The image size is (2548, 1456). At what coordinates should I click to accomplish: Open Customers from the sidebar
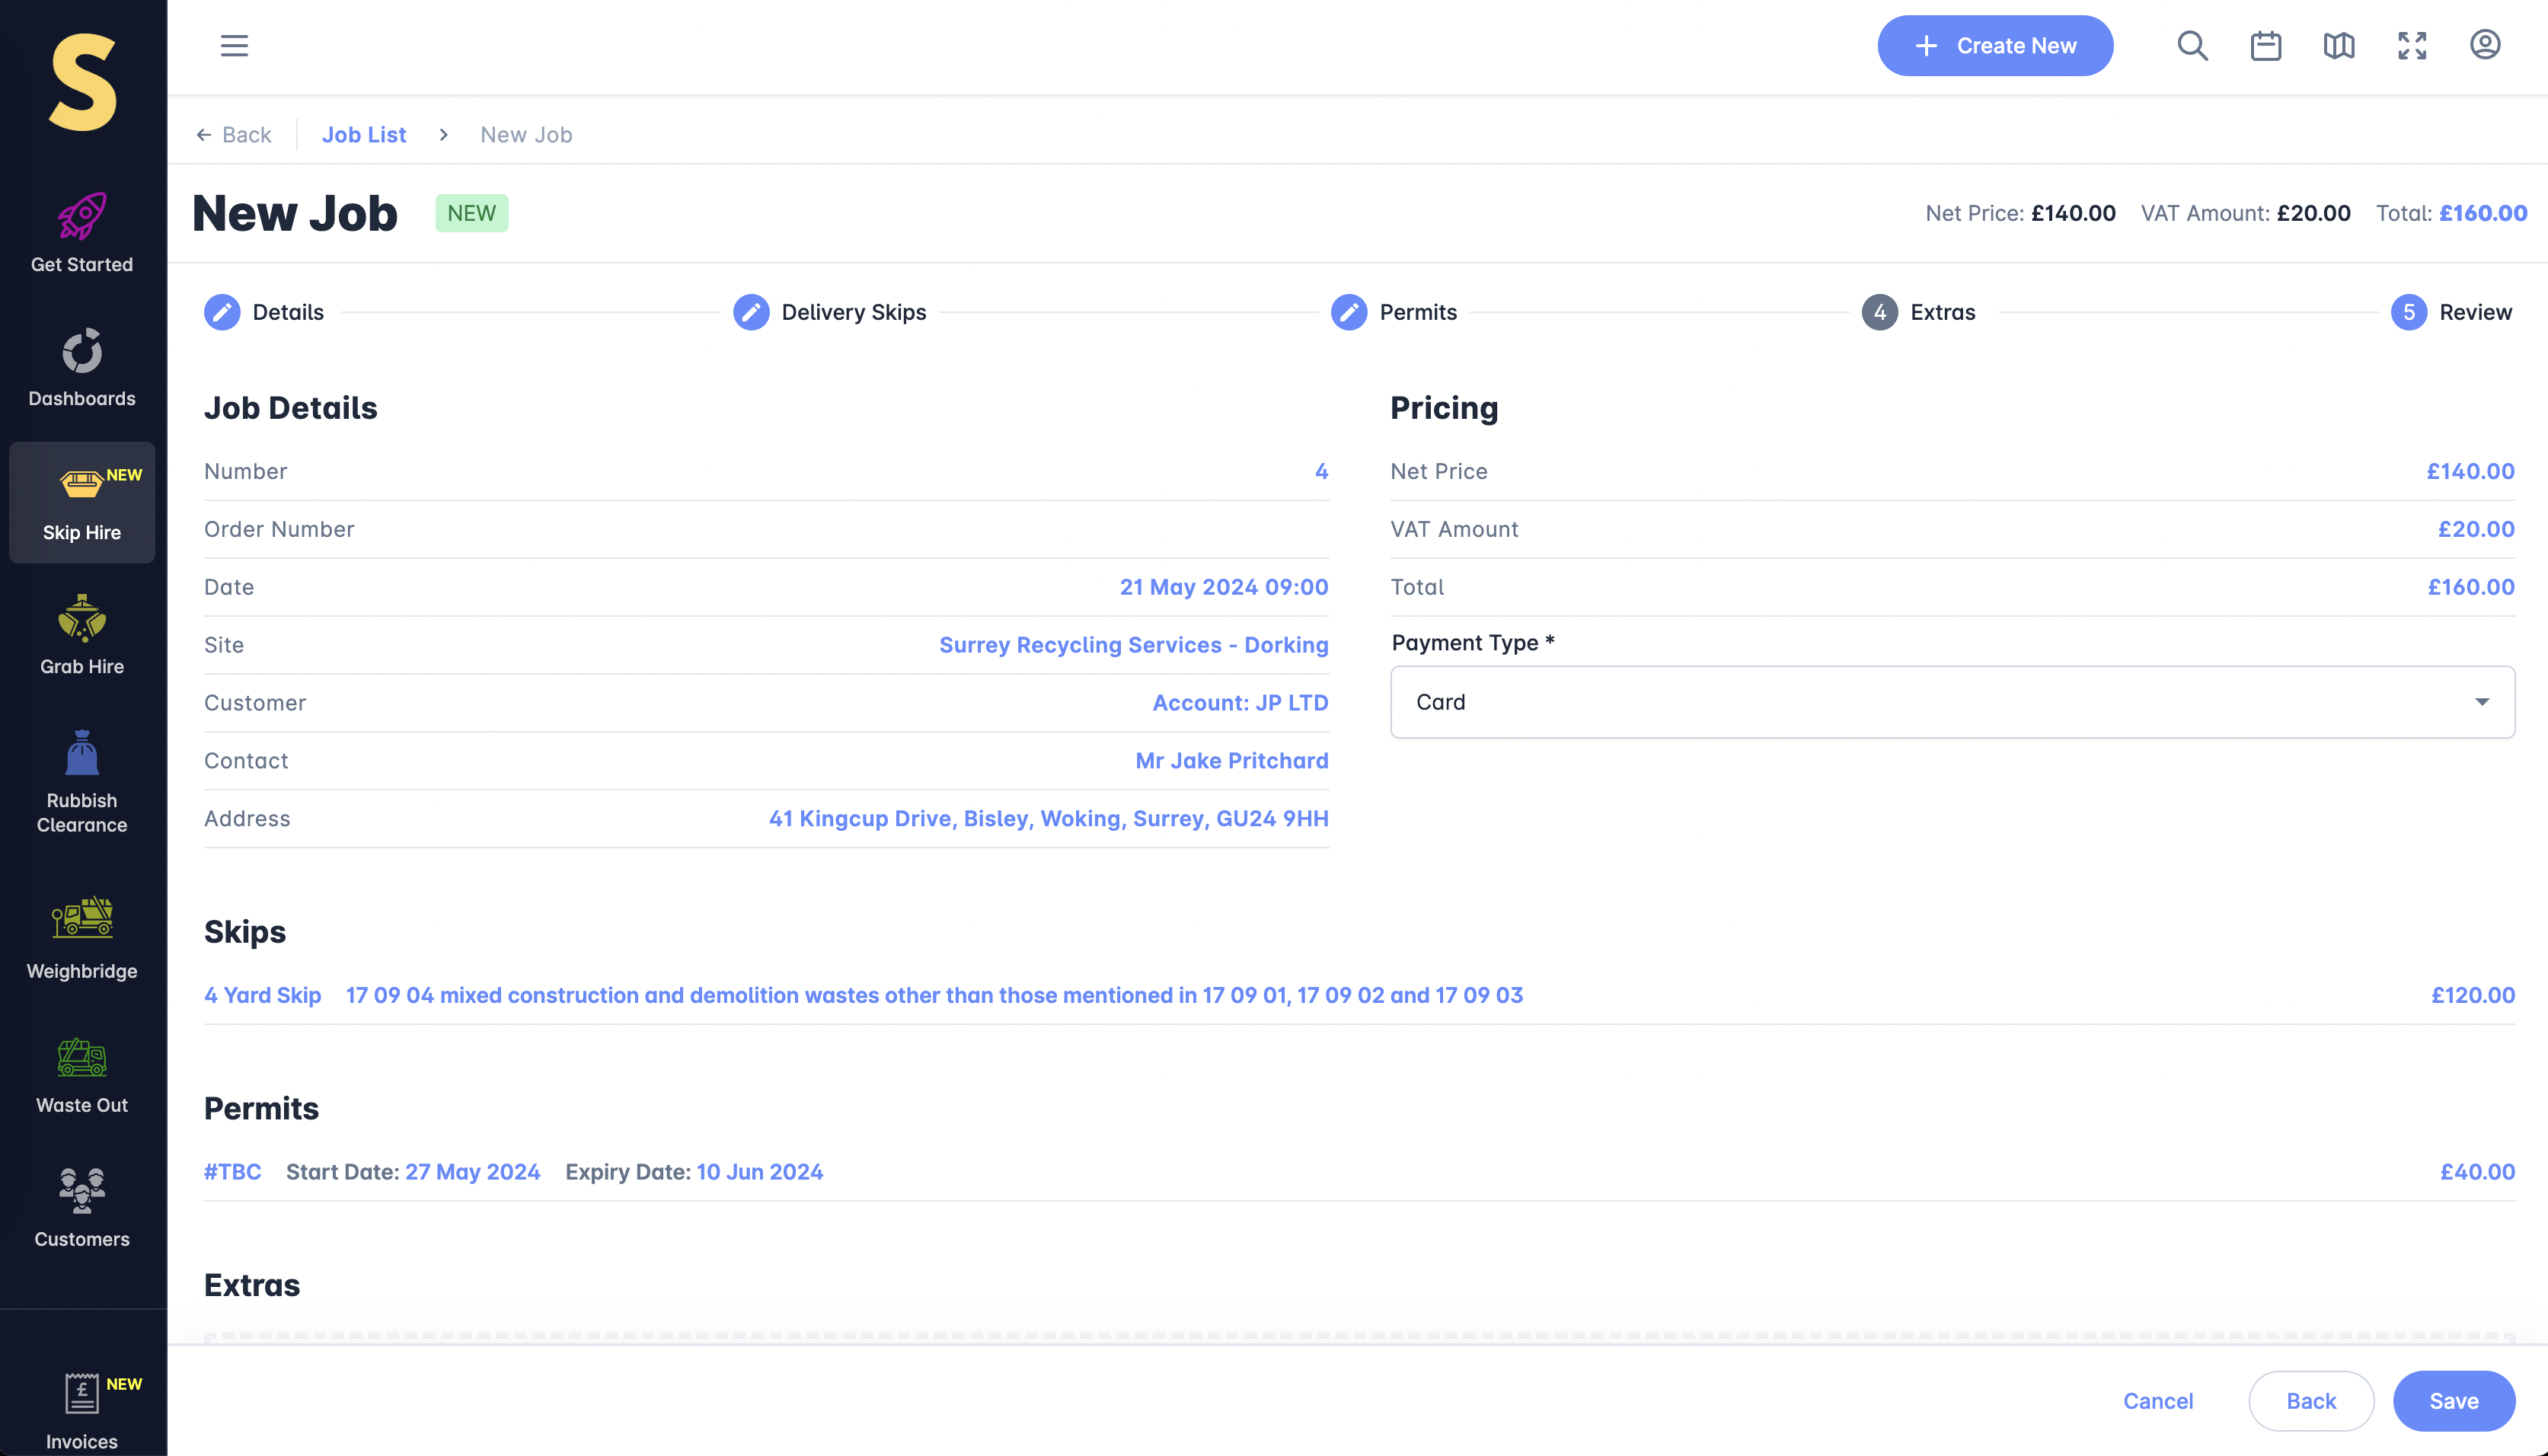pos(82,1208)
